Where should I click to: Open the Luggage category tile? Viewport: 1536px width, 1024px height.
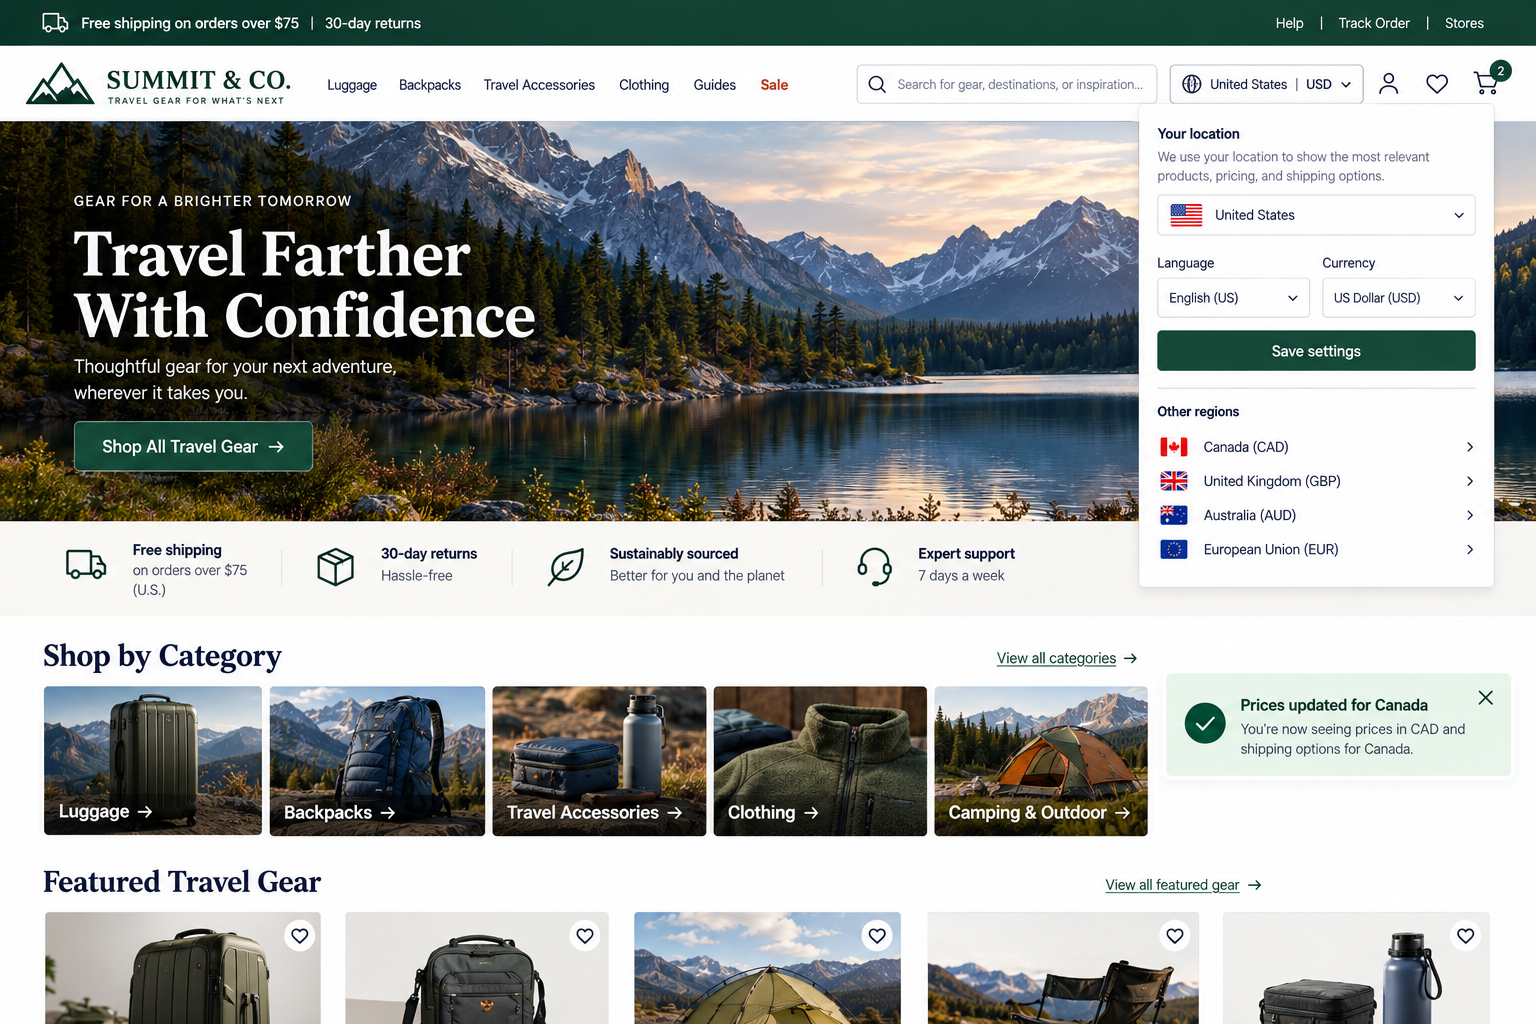tap(153, 761)
